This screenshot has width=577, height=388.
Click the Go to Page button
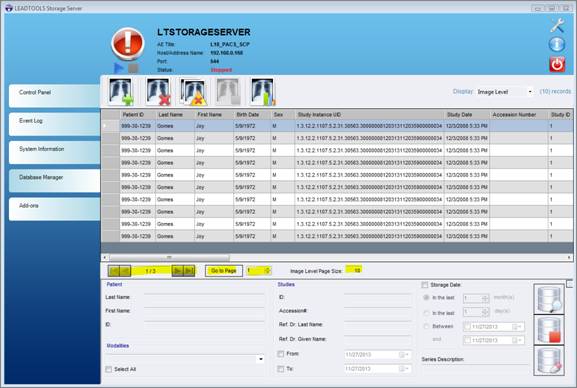[x=224, y=271]
